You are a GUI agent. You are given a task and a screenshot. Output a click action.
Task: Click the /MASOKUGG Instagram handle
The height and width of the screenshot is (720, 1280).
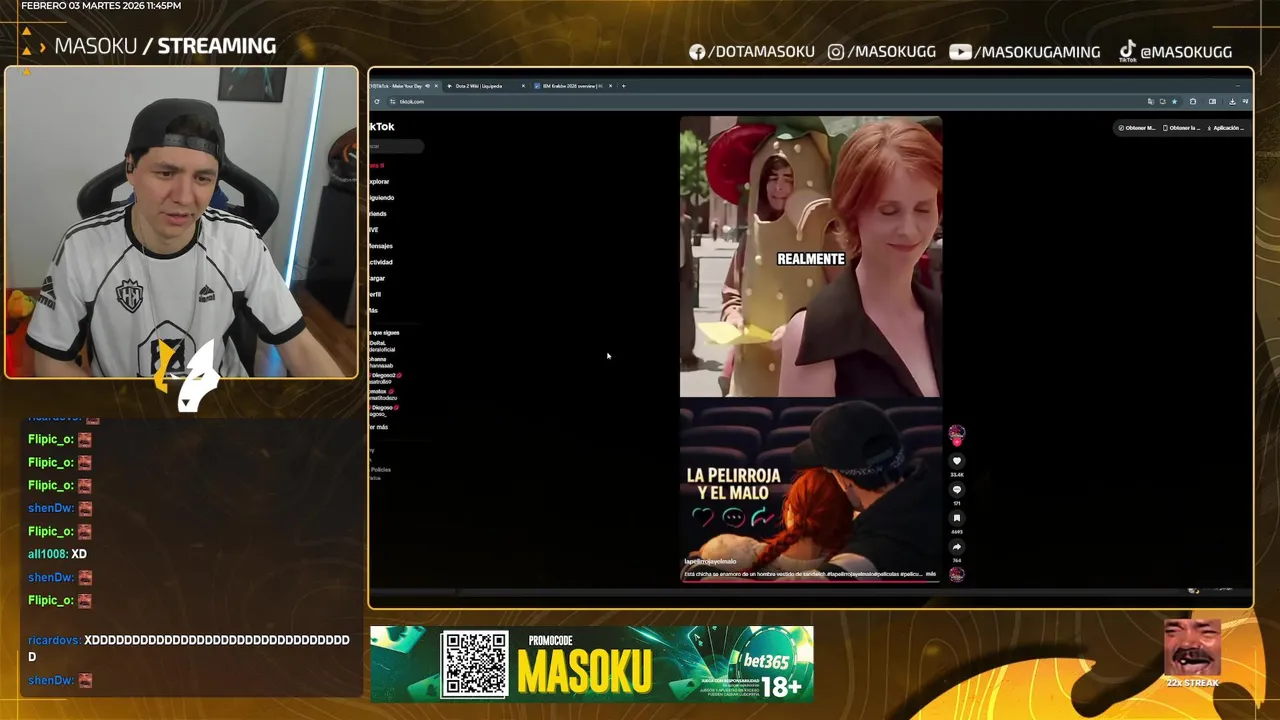(x=882, y=52)
